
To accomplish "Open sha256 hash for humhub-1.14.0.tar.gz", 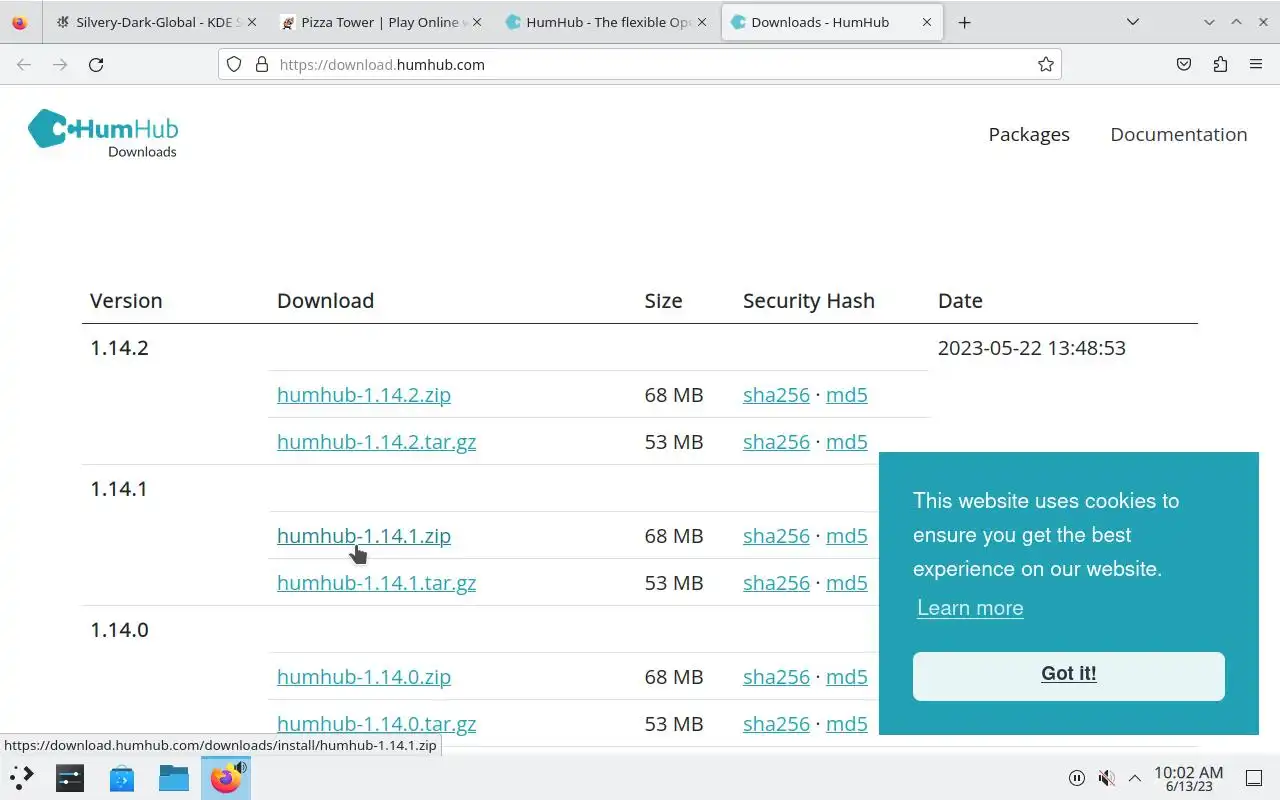I will (776, 724).
